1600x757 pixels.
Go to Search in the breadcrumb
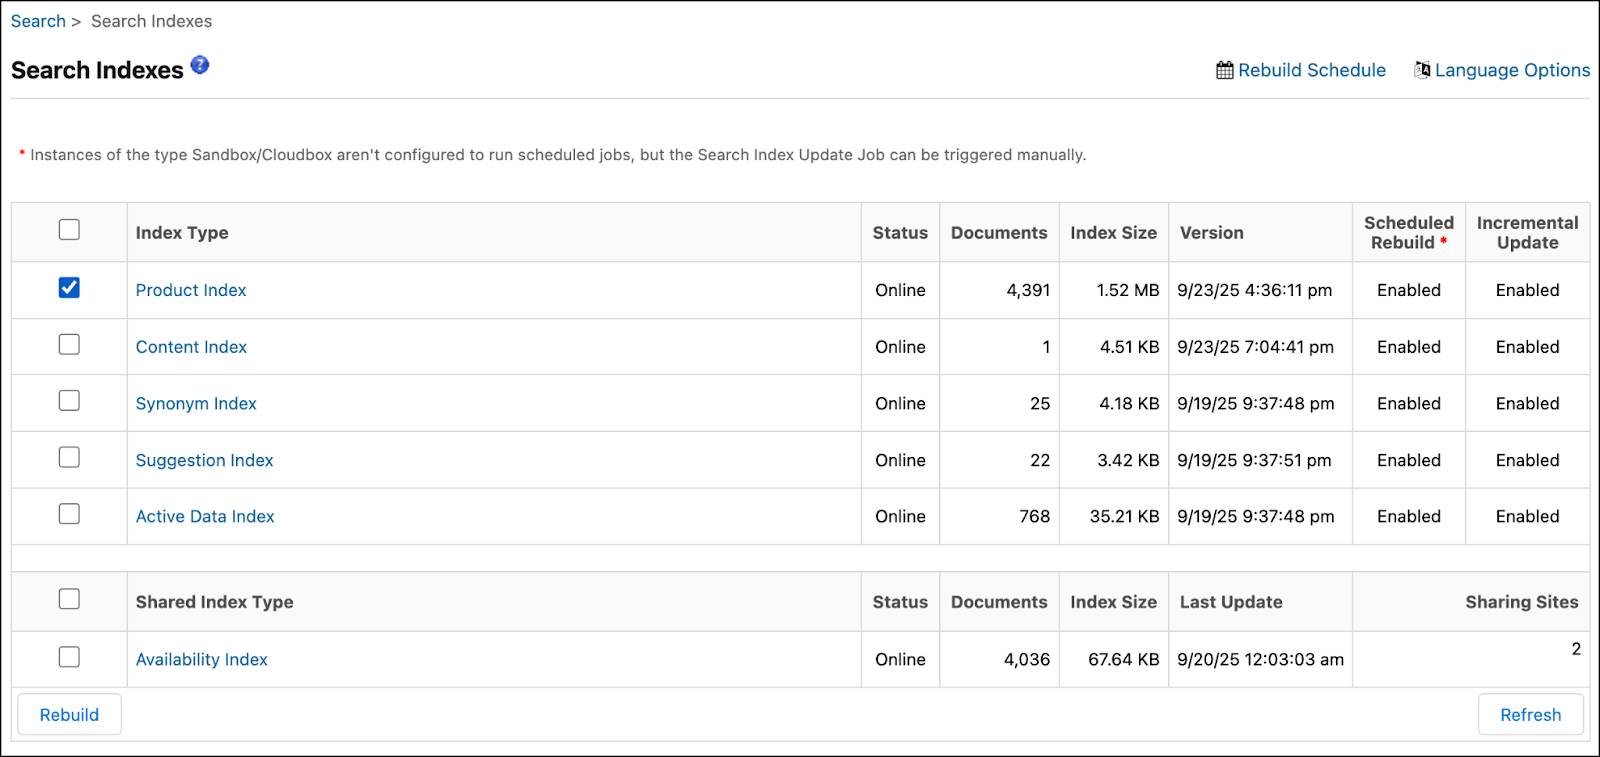(x=38, y=21)
